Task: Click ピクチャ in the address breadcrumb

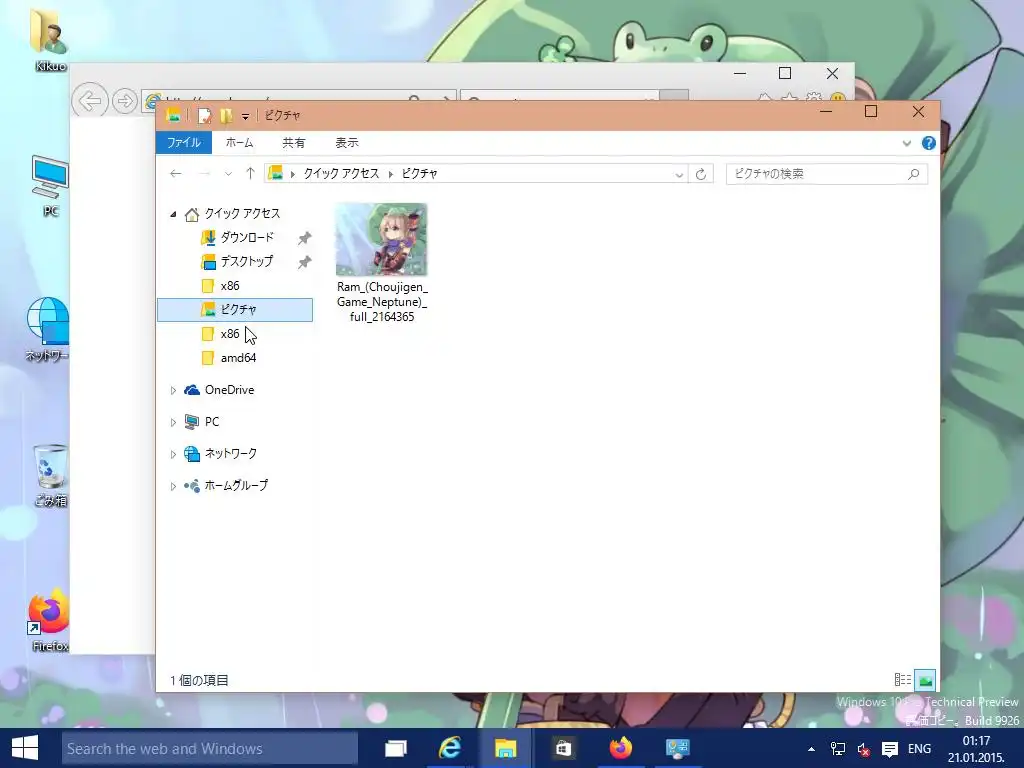Action: coord(419,174)
